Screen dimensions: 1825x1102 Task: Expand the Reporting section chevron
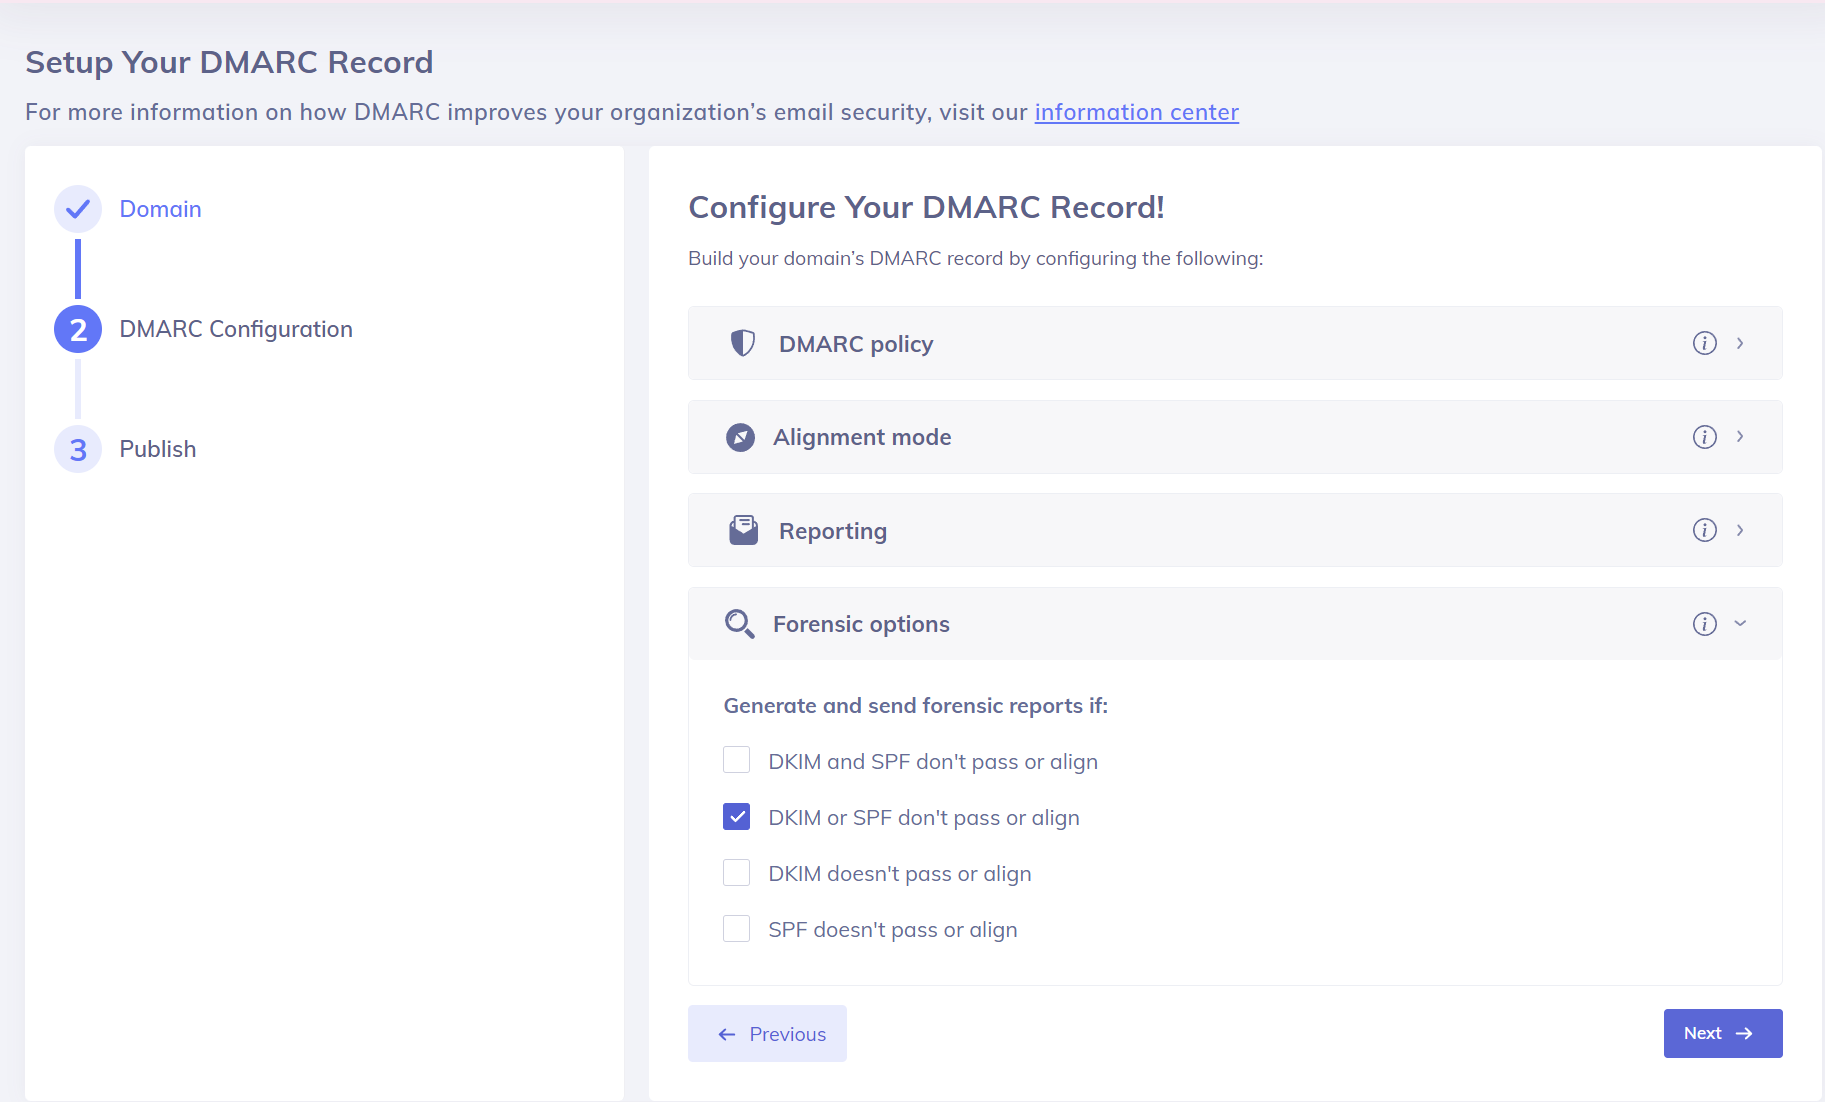tap(1740, 530)
